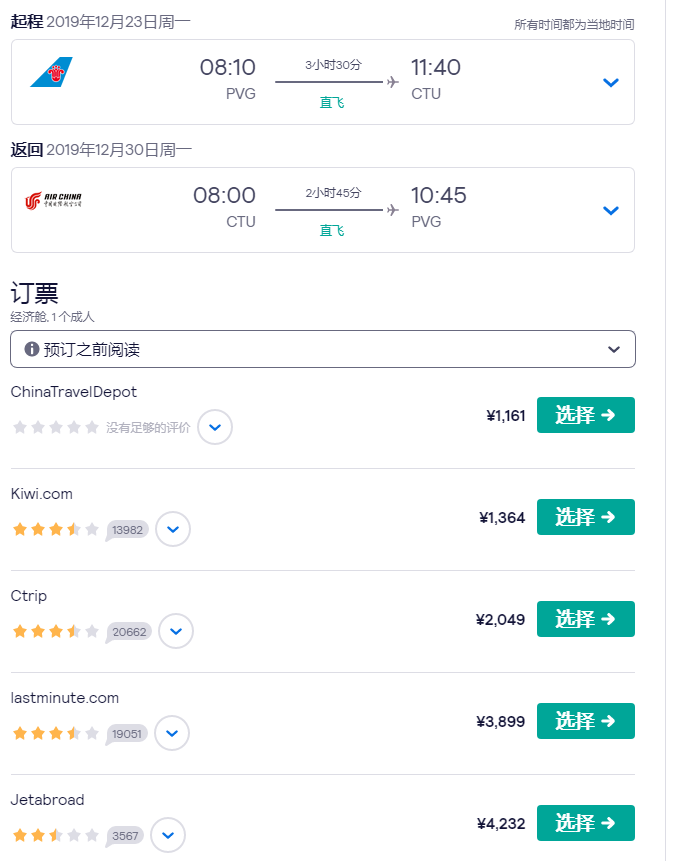Viewport: 674px width, 861px height.
Task: Expand the outbound PVG to CTU flight details
Action: 611,82
